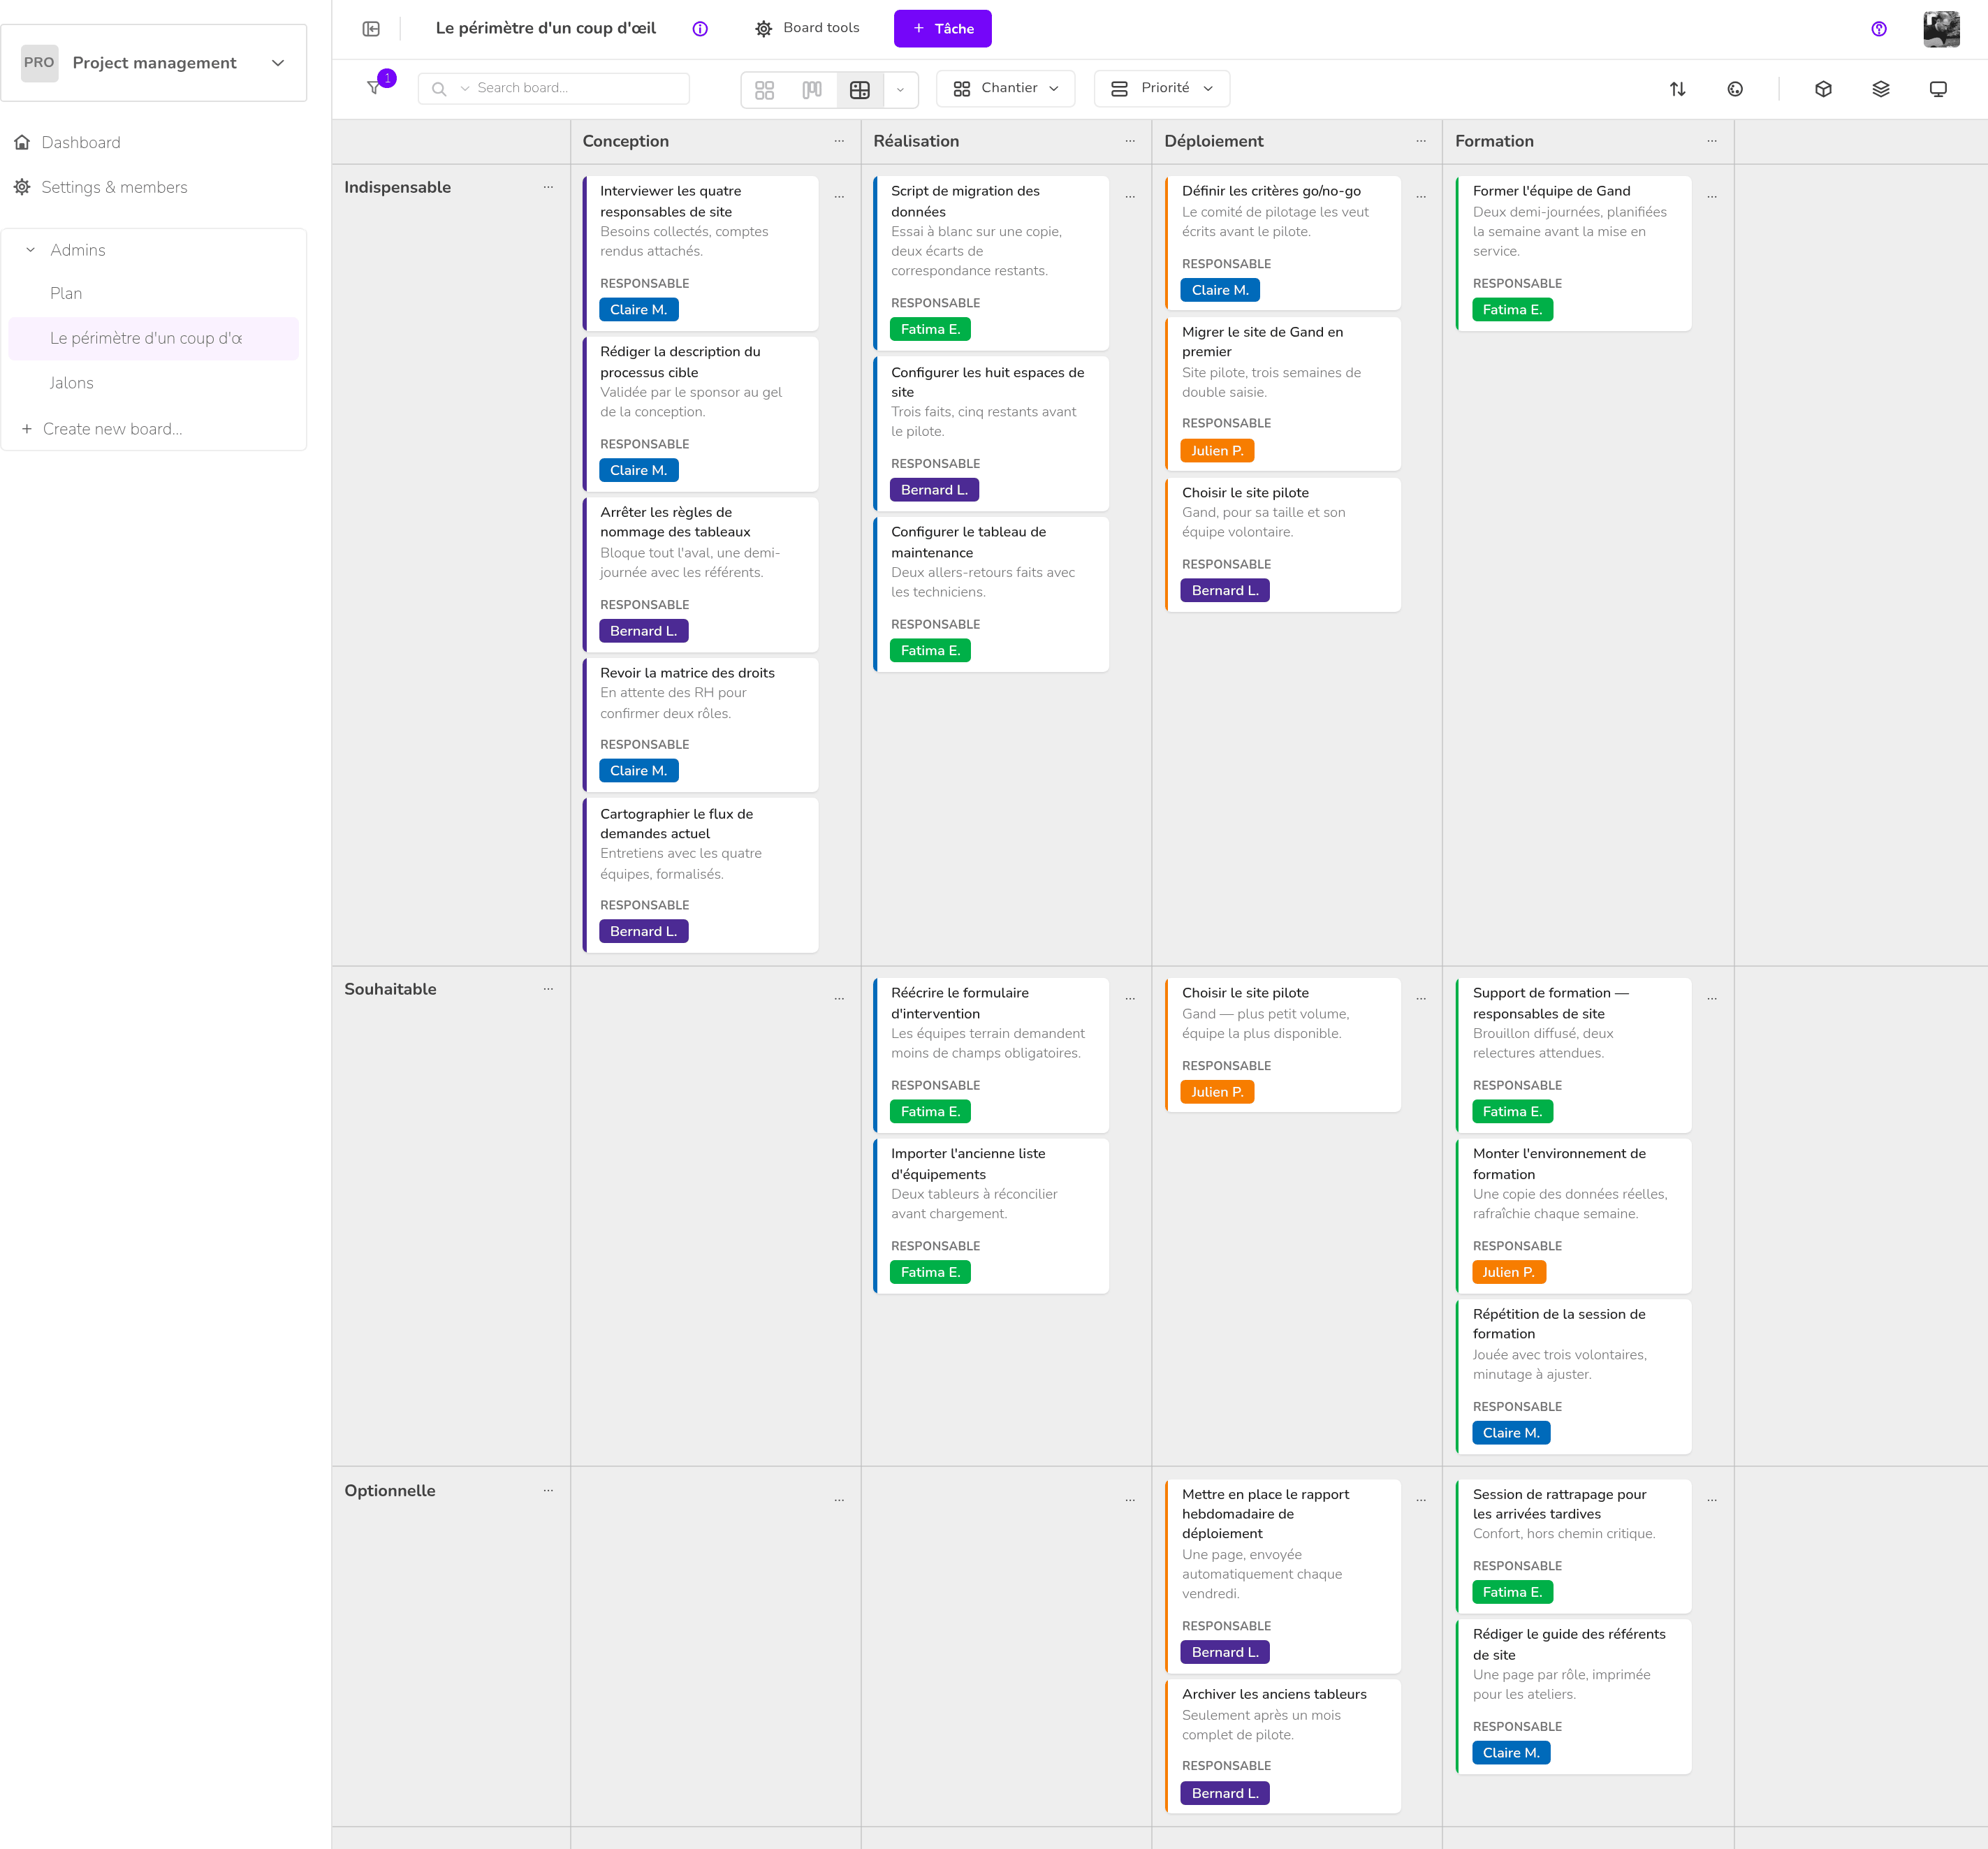The width and height of the screenshot is (1988, 1849).
Task: Open Conception column options menu
Action: (x=838, y=141)
